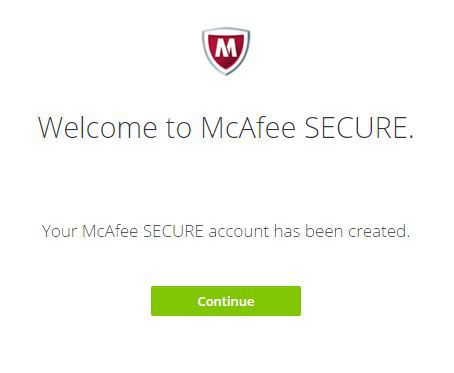Click 'McAfee' in the confirmation sentence
Image resolution: width=454 pixels, height=373 pixels.
[x=110, y=231]
